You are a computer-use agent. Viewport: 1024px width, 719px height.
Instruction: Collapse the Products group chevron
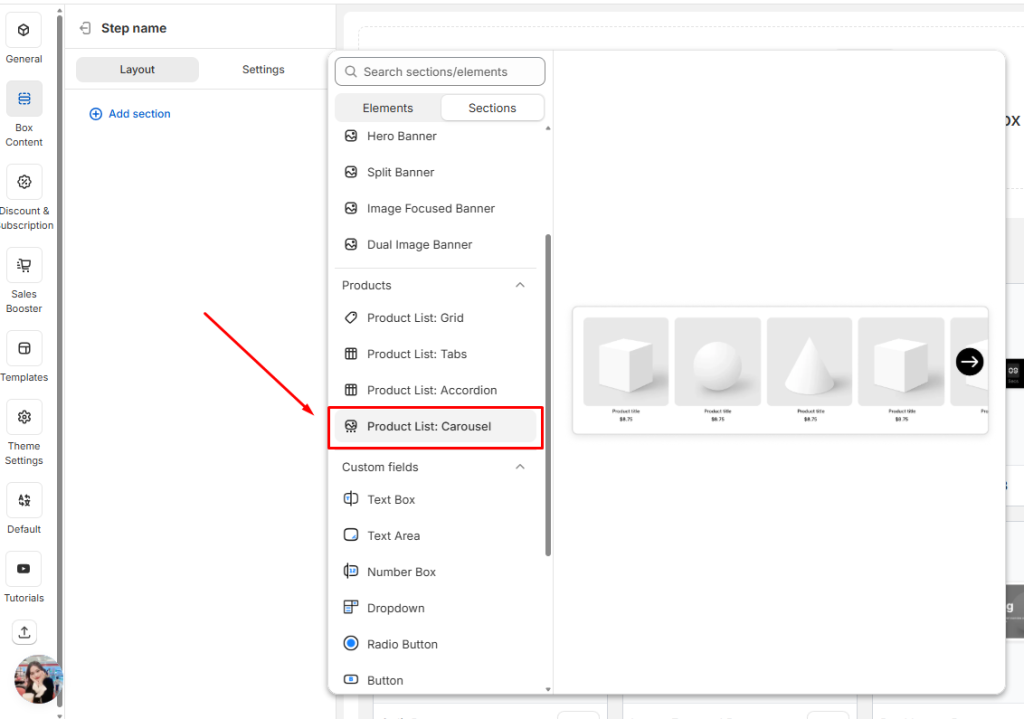pyautogui.click(x=520, y=285)
